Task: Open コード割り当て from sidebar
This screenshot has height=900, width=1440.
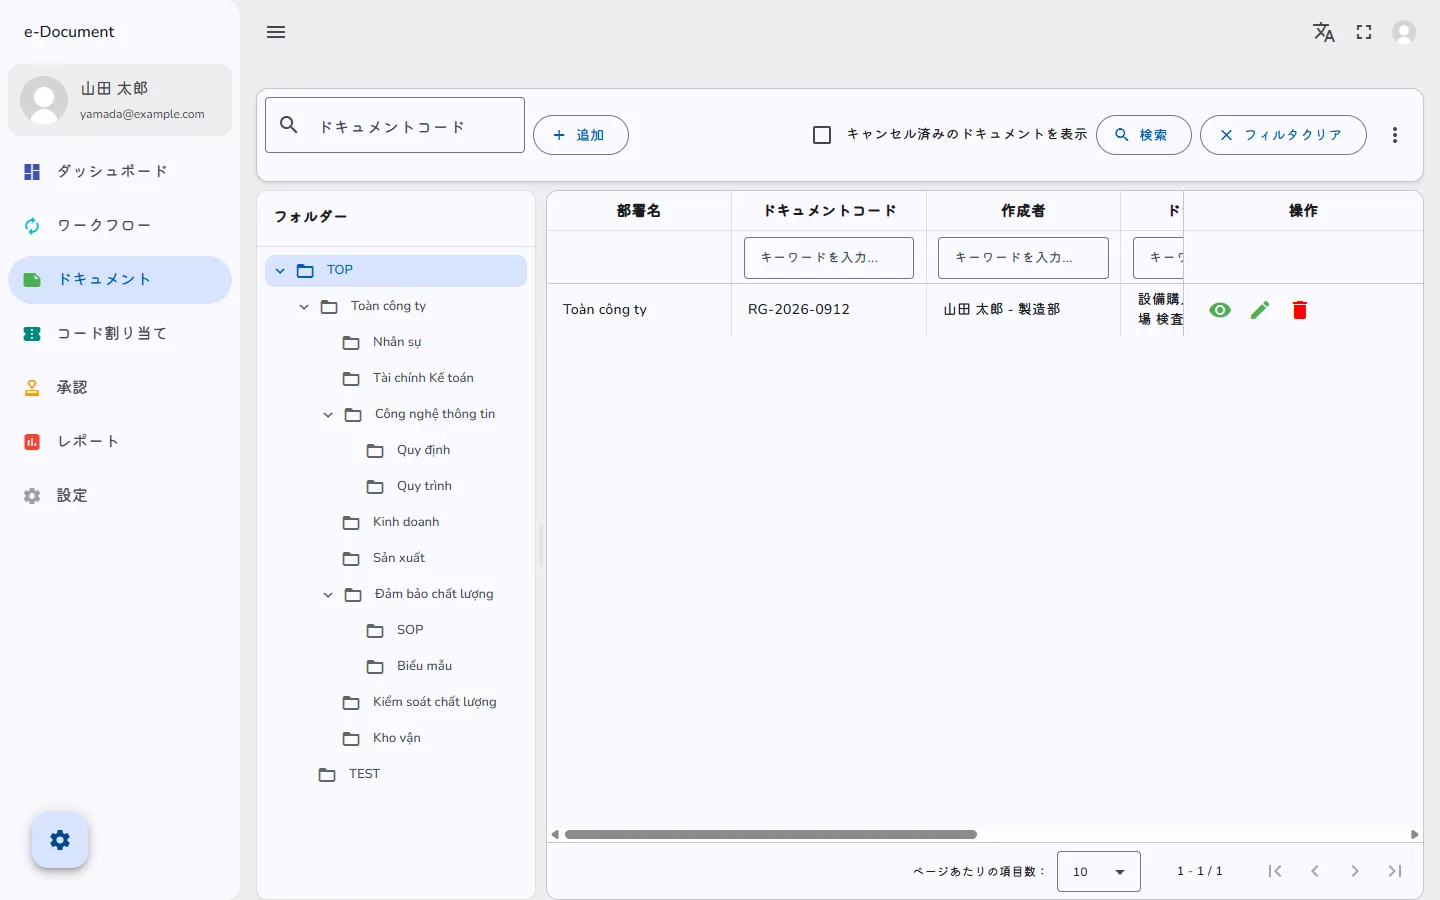Action: pos(120,334)
